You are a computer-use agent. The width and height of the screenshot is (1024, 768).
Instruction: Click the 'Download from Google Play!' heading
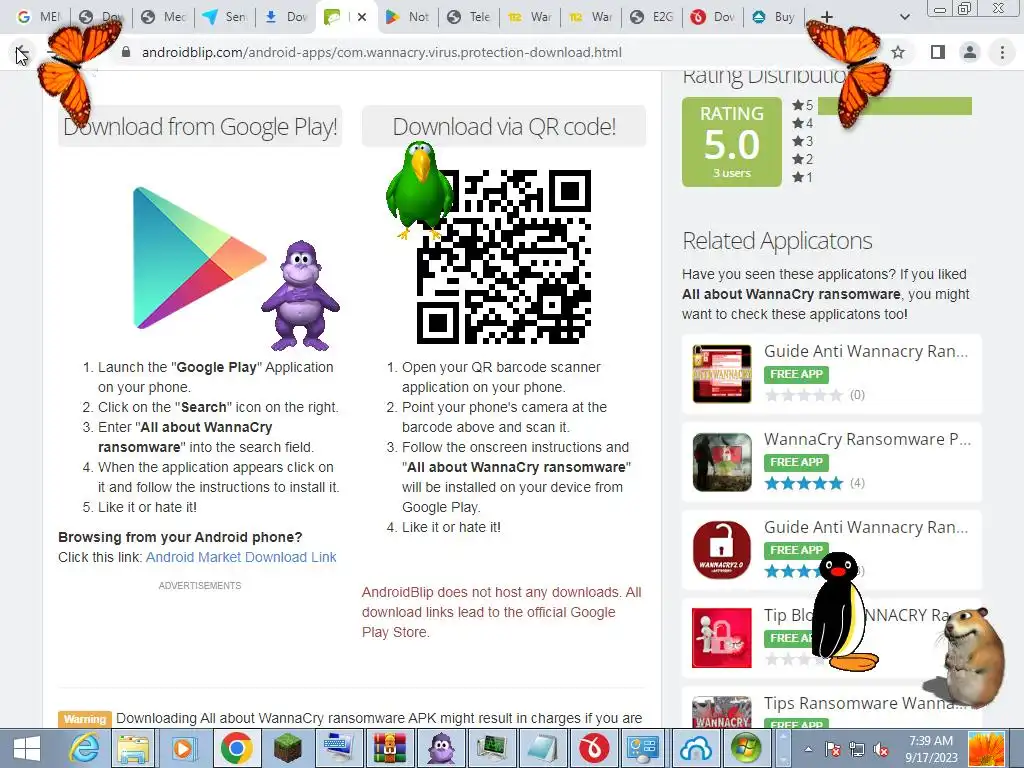pos(200,126)
